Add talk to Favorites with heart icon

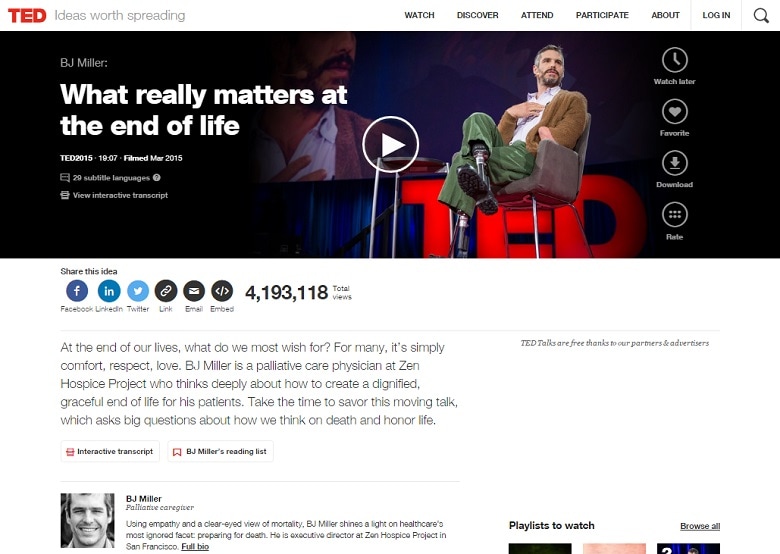coord(675,112)
